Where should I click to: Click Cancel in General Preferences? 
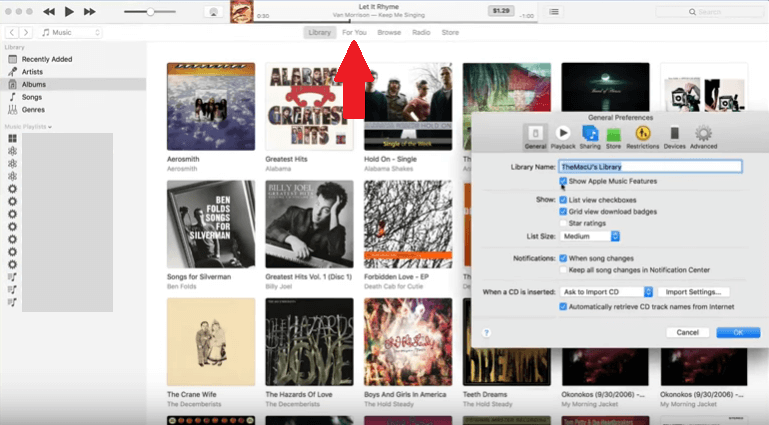point(688,332)
